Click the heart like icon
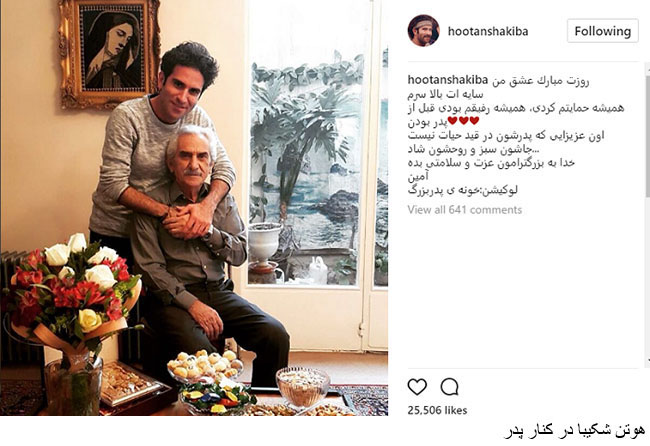The width and height of the screenshot is (650, 446). 417,387
